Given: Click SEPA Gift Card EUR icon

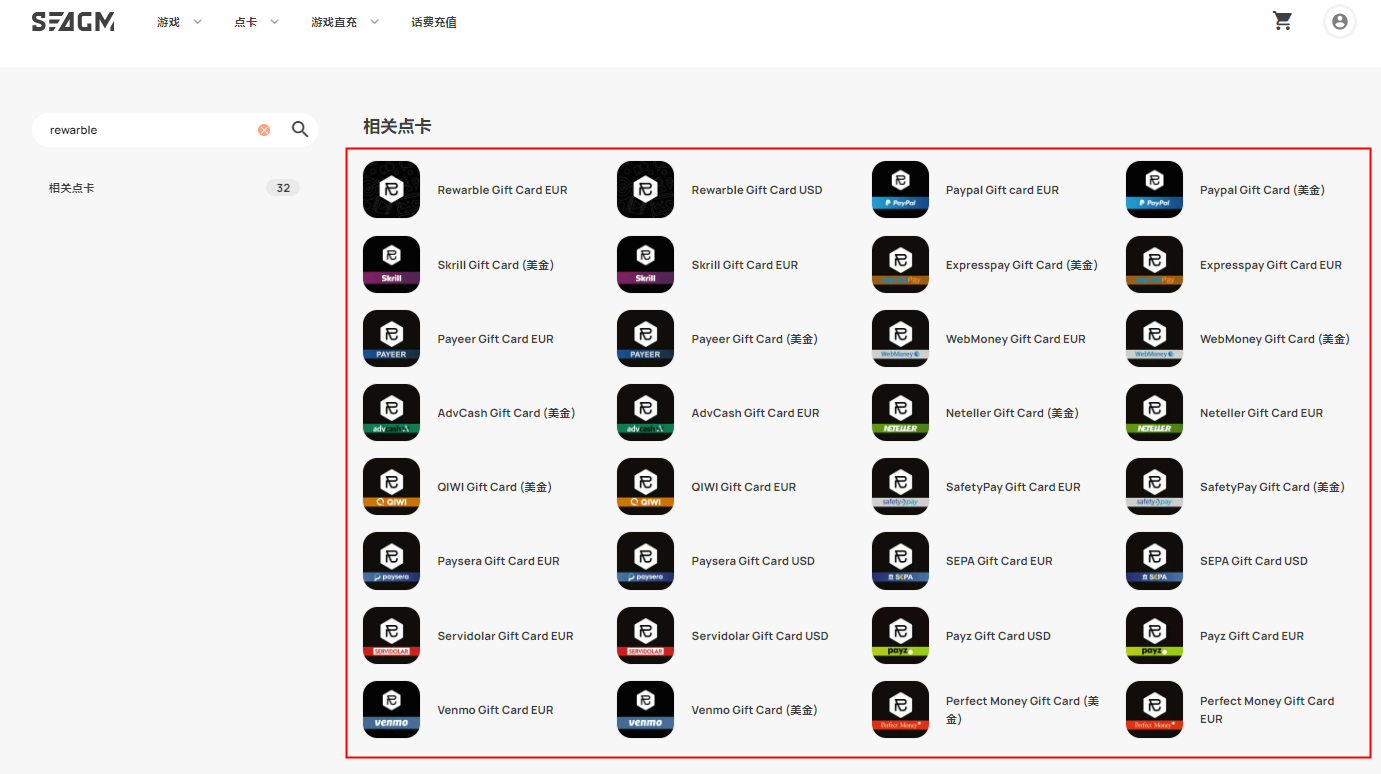Looking at the screenshot, I should tap(900, 561).
